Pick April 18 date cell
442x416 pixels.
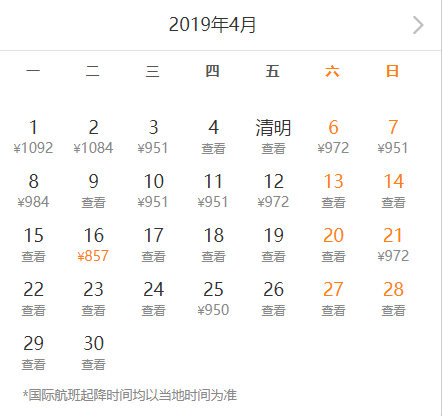point(213,245)
